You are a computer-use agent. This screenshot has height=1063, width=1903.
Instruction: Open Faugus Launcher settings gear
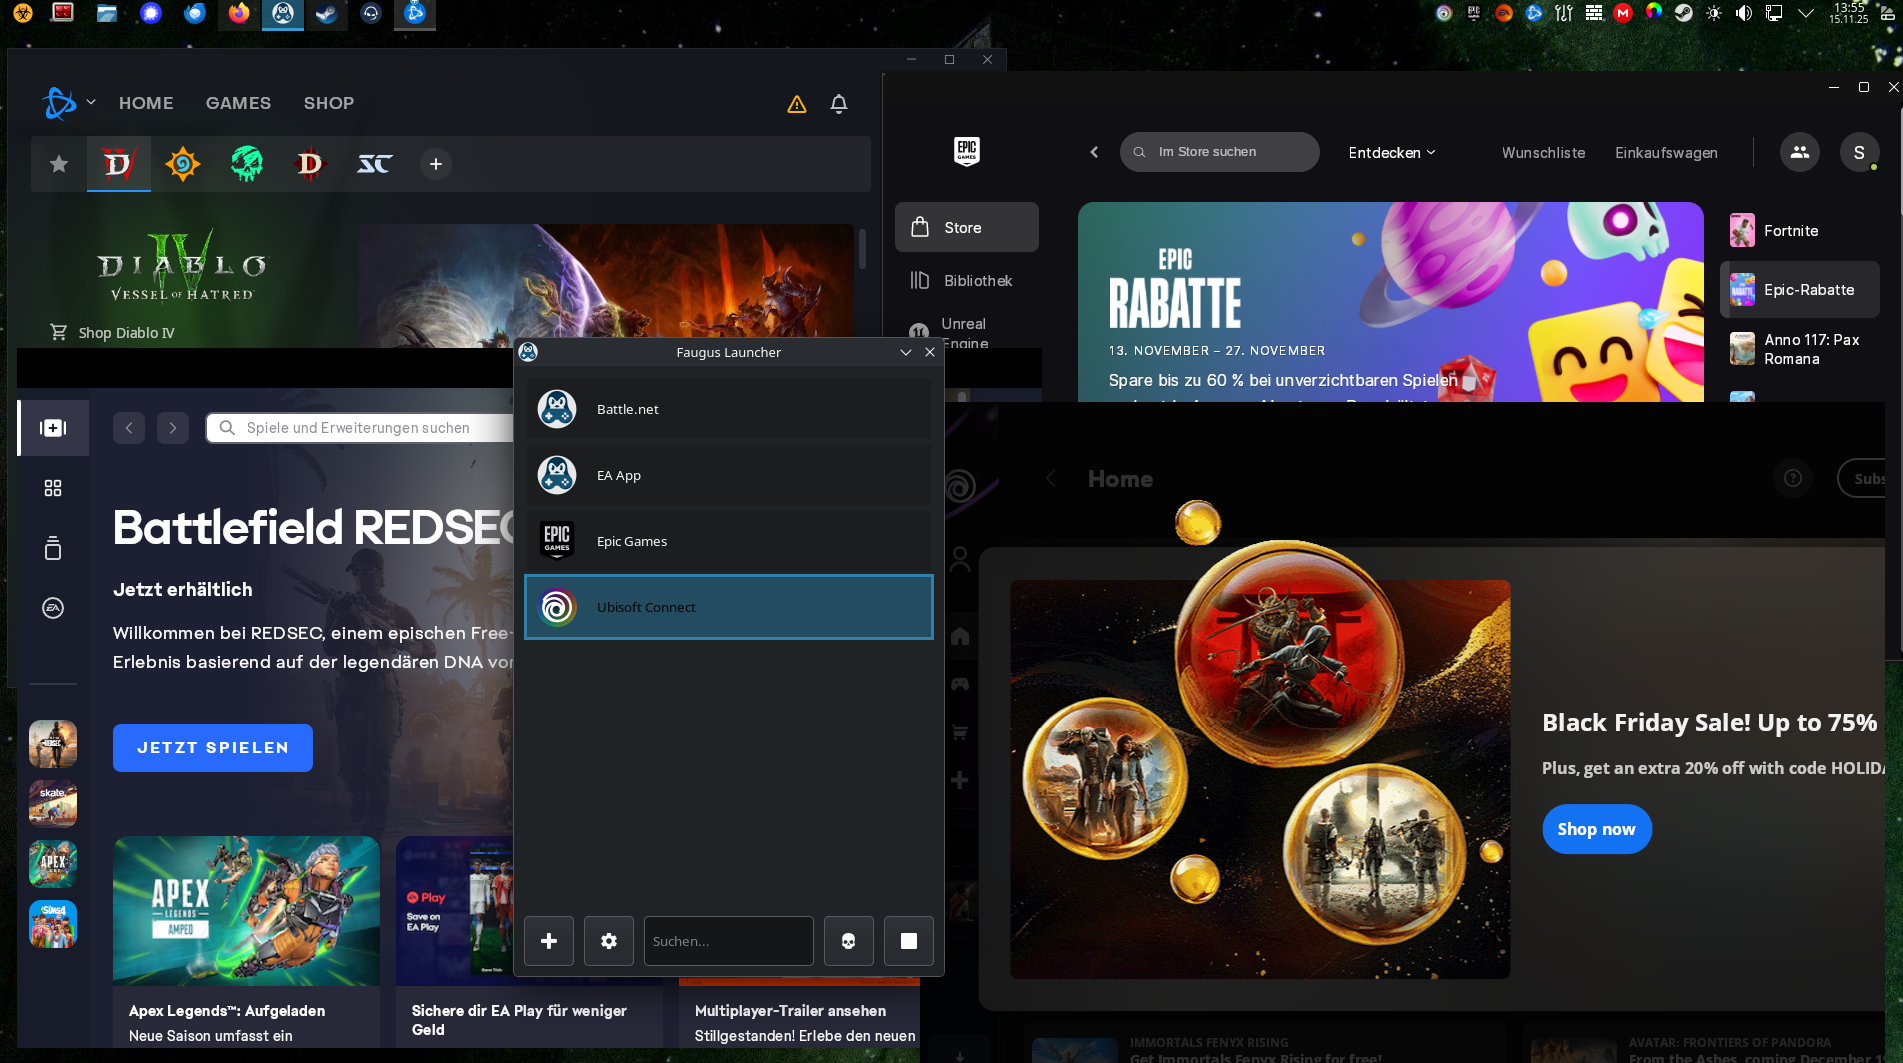coord(609,941)
